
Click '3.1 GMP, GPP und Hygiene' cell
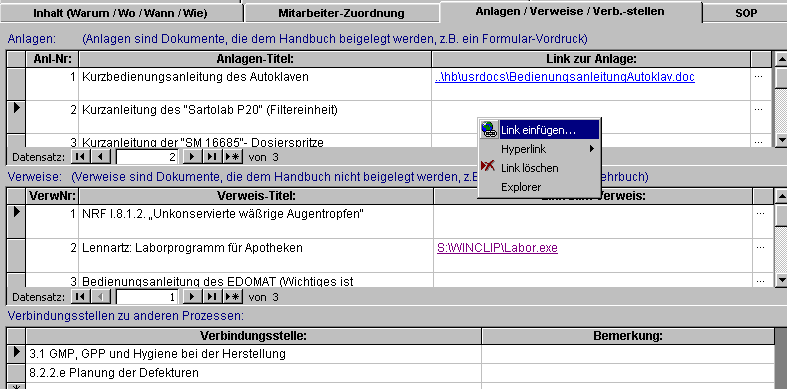[x=253, y=353]
